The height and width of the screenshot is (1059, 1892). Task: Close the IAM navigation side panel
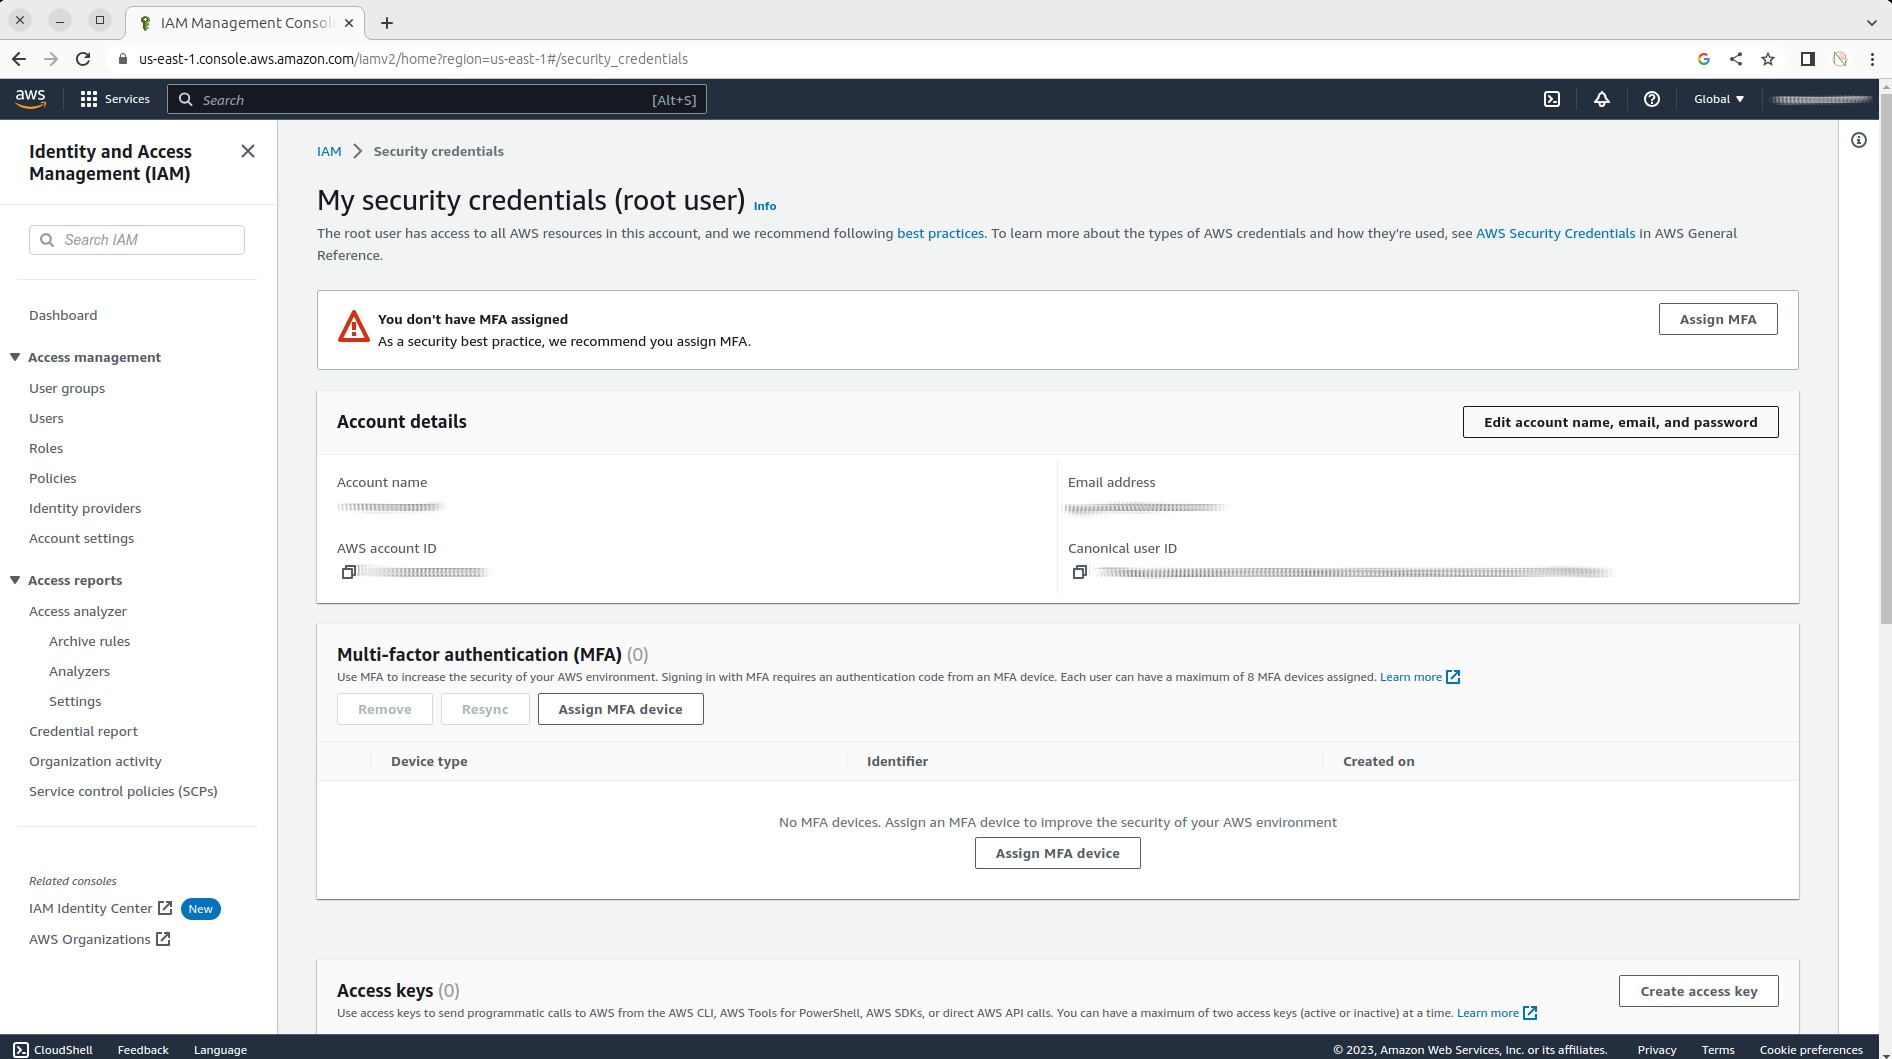(248, 151)
